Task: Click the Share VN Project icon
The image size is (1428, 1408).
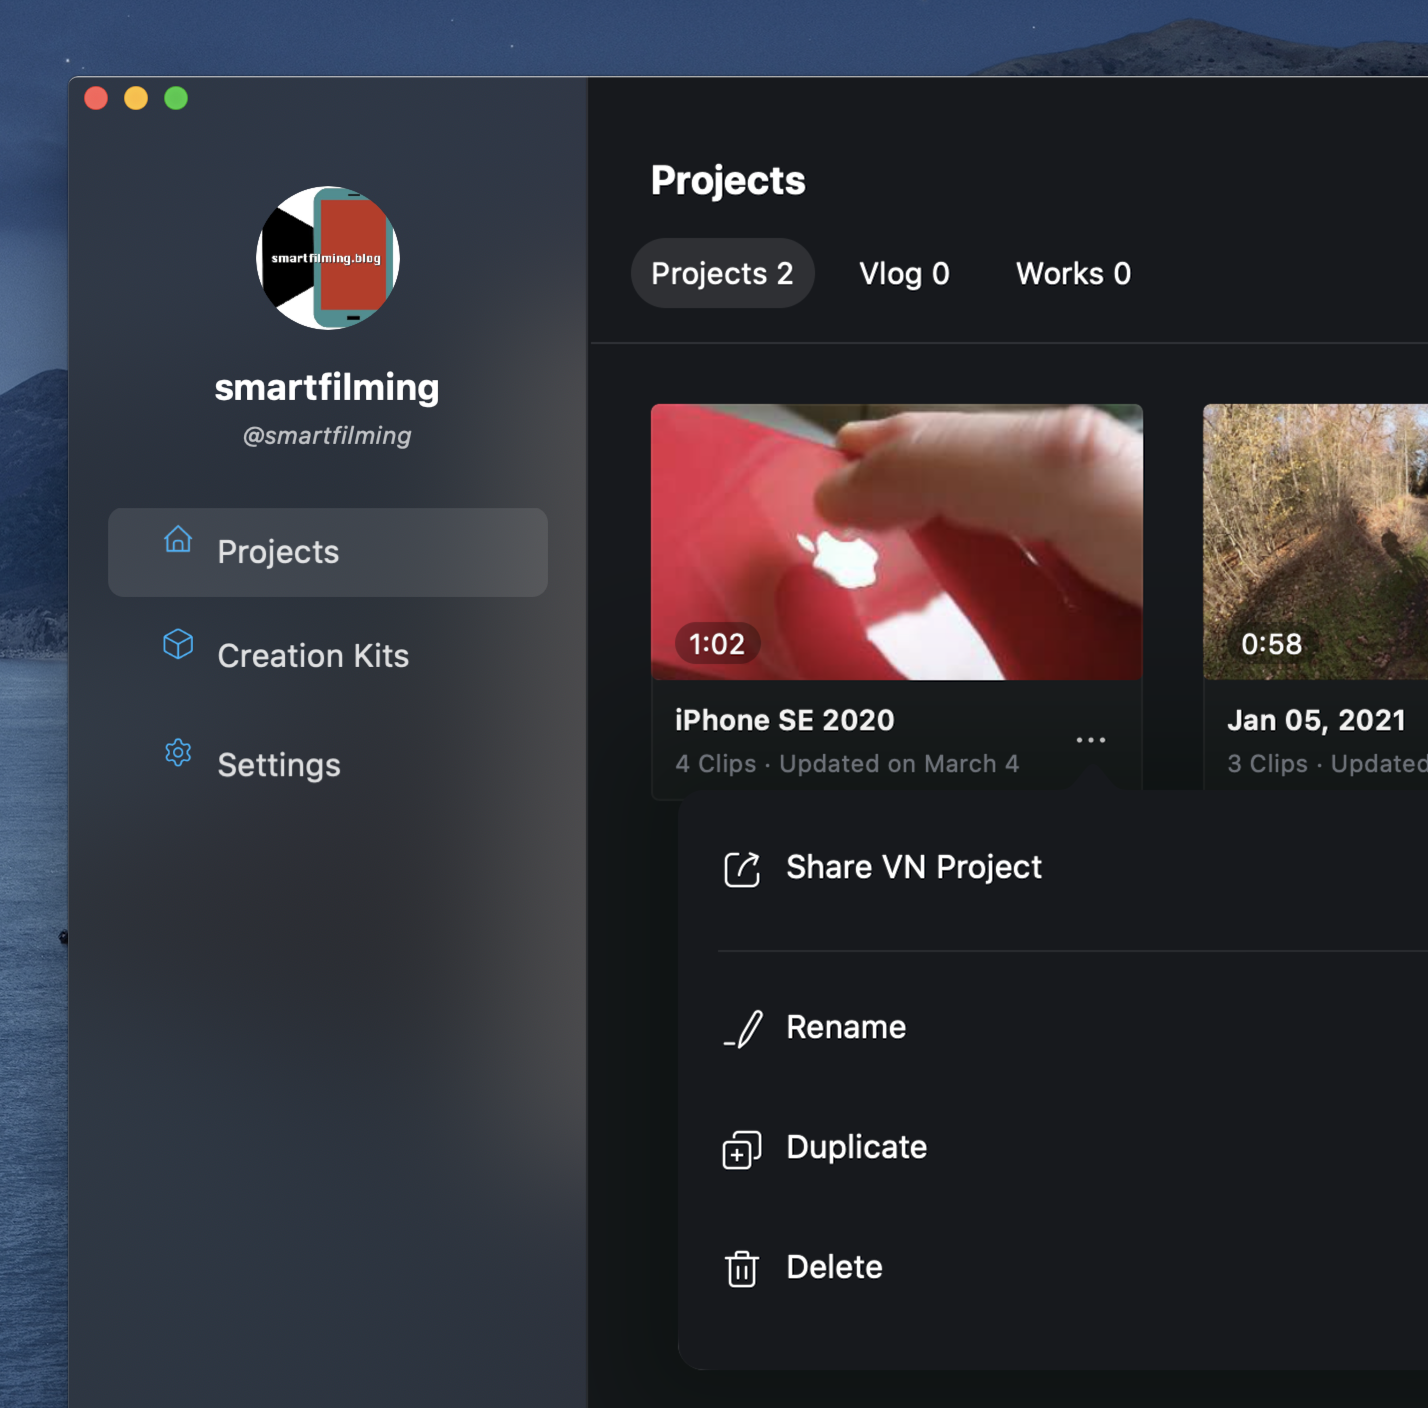Action: [741, 869]
